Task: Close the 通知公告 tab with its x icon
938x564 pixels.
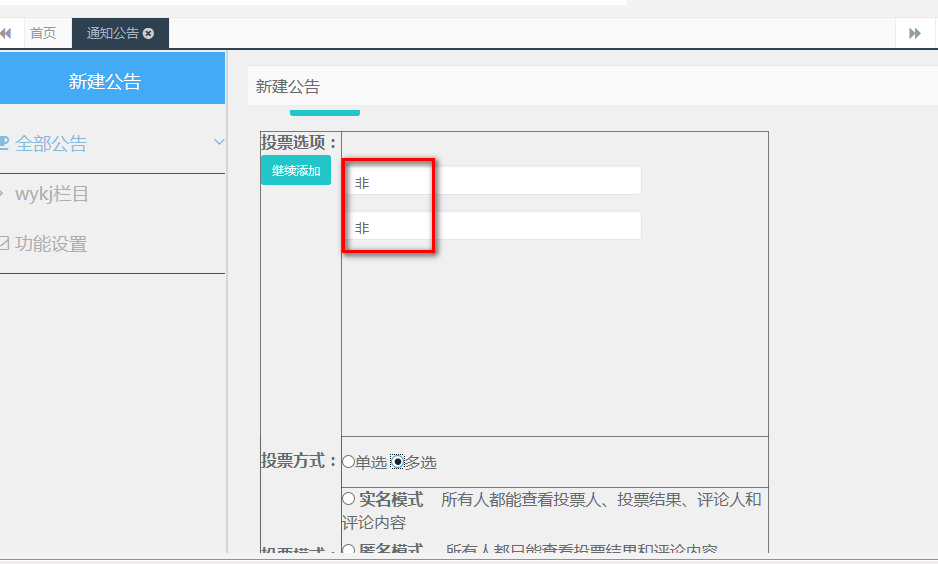Action: 148,33
